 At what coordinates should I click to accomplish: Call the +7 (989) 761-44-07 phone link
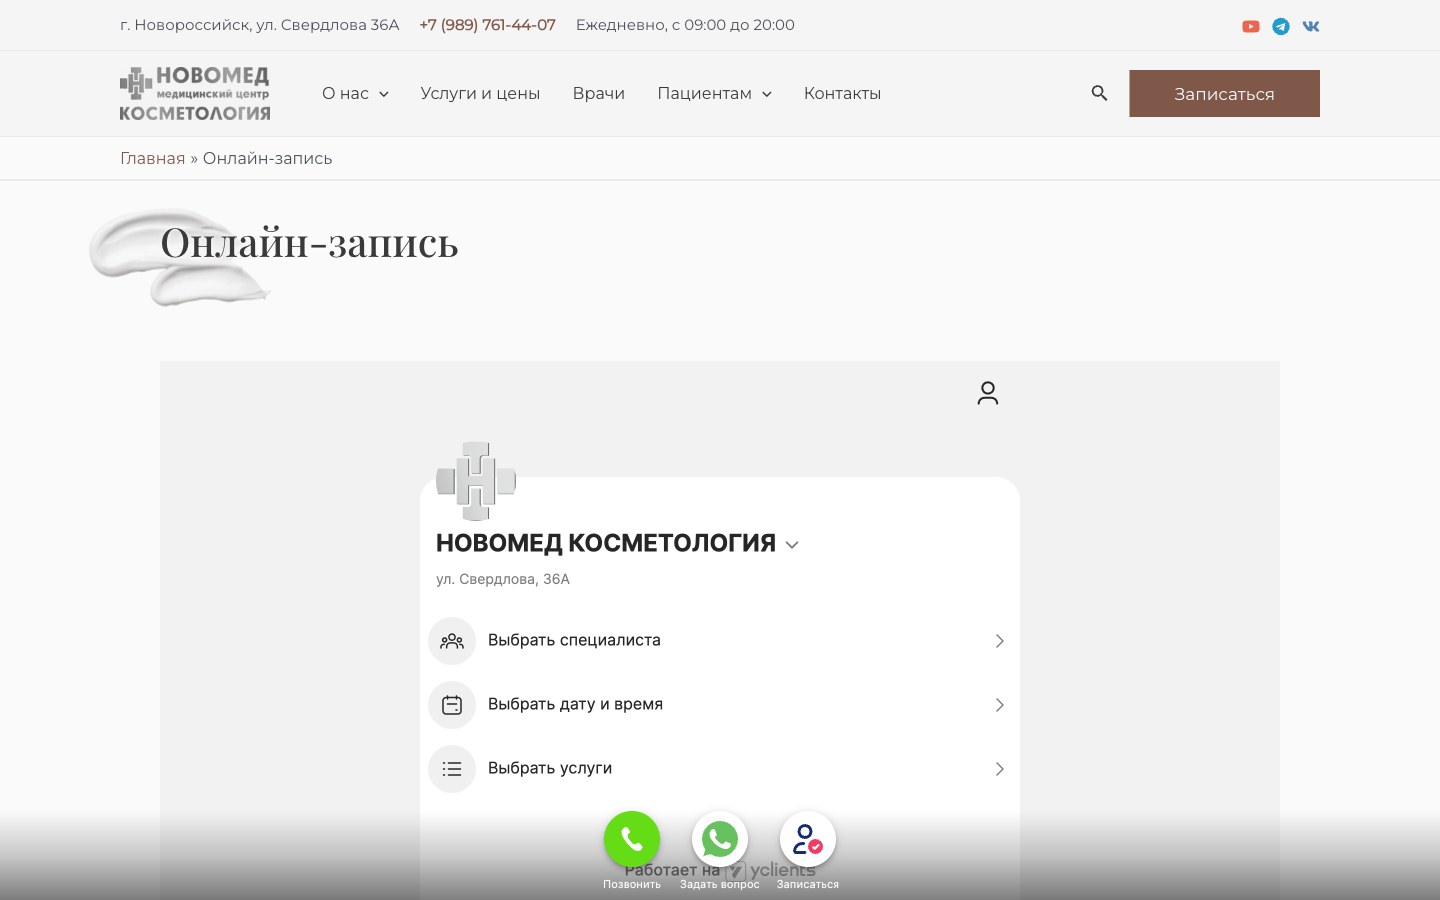click(x=487, y=25)
